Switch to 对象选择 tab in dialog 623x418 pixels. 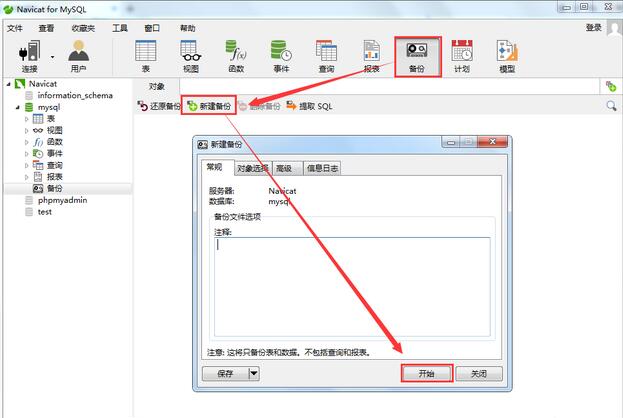click(253, 168)
